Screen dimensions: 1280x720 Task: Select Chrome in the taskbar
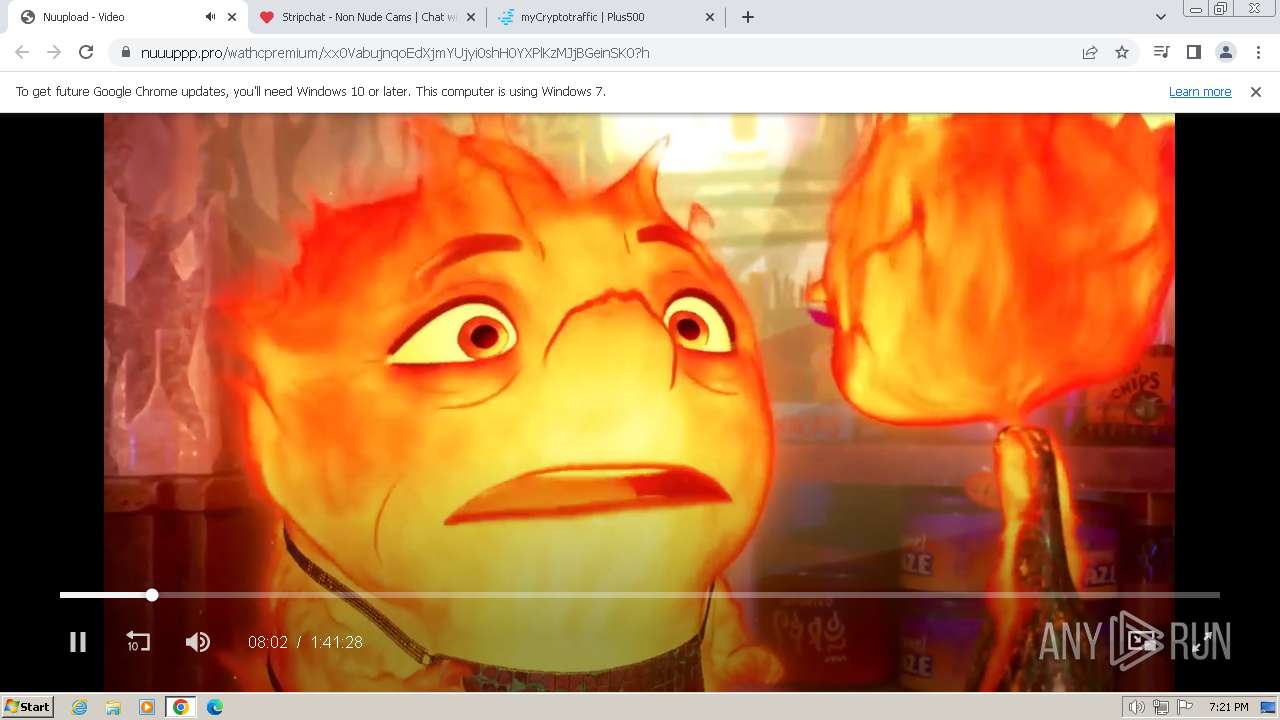point(181,707)
